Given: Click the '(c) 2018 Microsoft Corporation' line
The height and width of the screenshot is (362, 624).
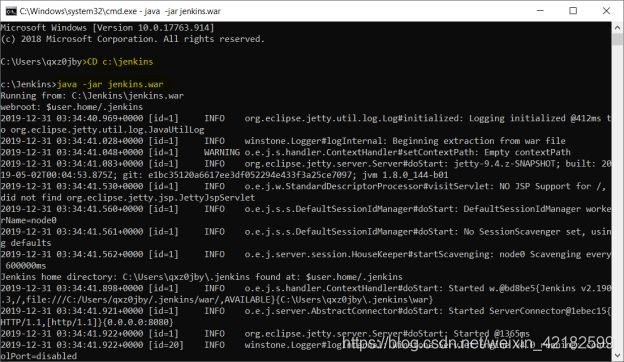Looking at the screenshot, I should [x=133, y=39].
